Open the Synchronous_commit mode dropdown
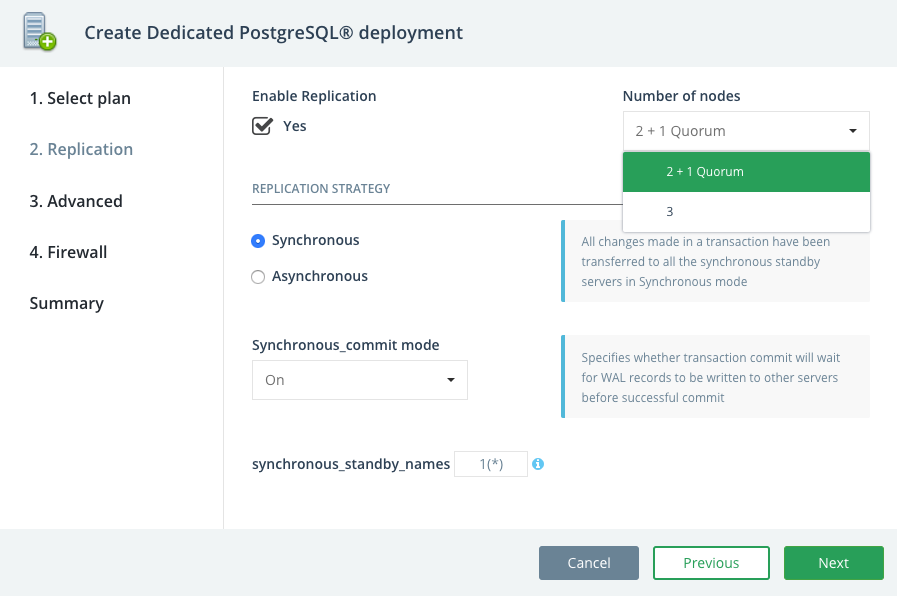The height and width of the screenshot is (596, 897). pos(360,380)
